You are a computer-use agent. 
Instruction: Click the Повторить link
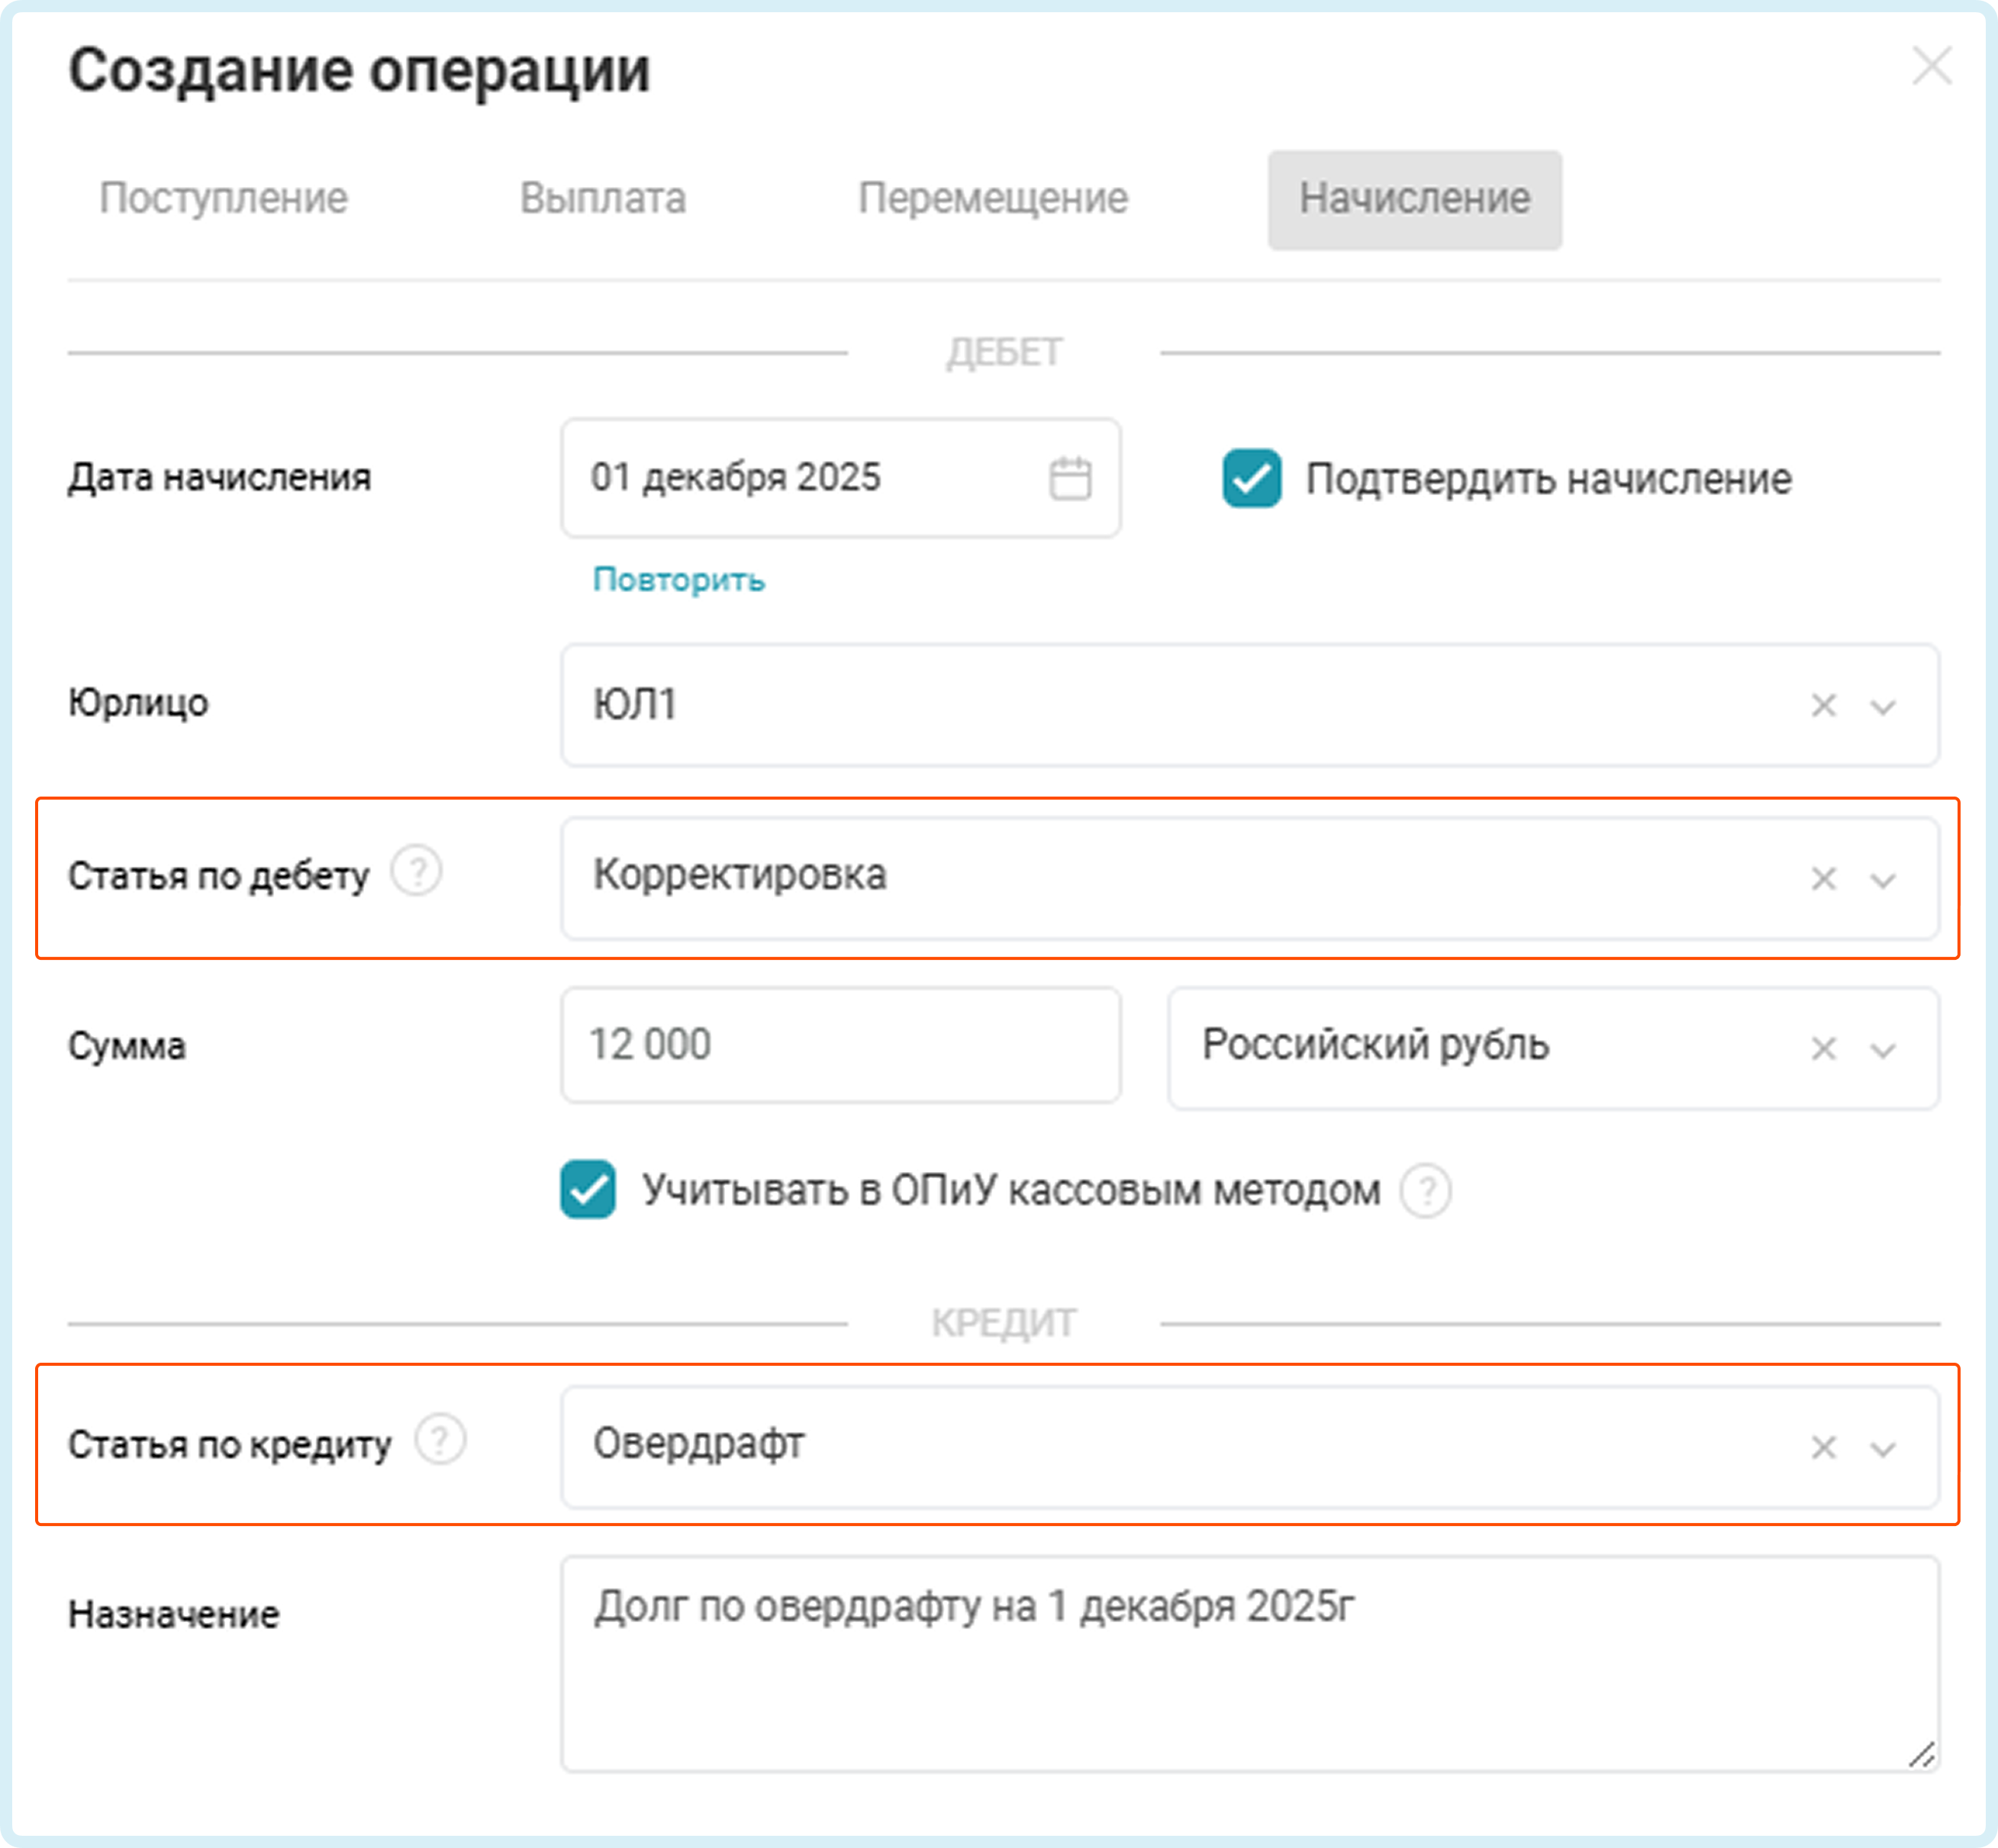tap(678, 580)
